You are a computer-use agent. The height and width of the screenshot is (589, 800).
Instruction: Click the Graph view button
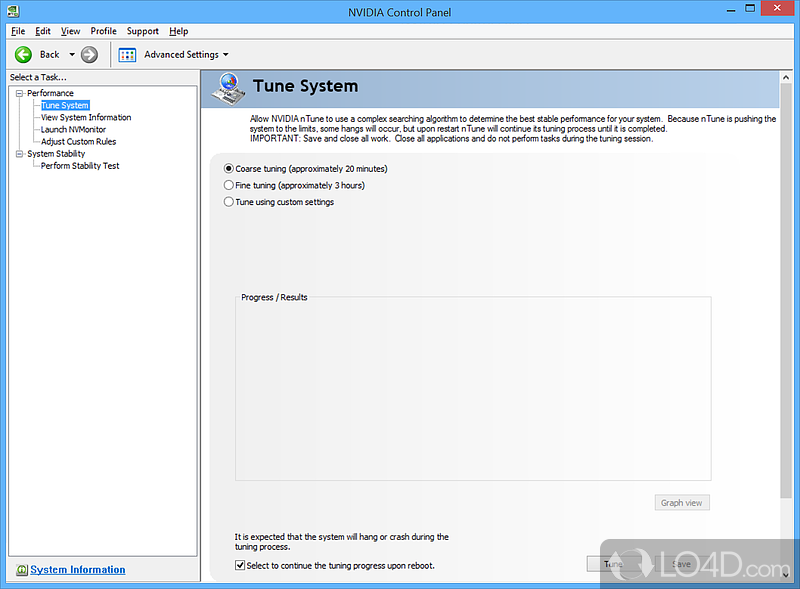tap(682, 503)
